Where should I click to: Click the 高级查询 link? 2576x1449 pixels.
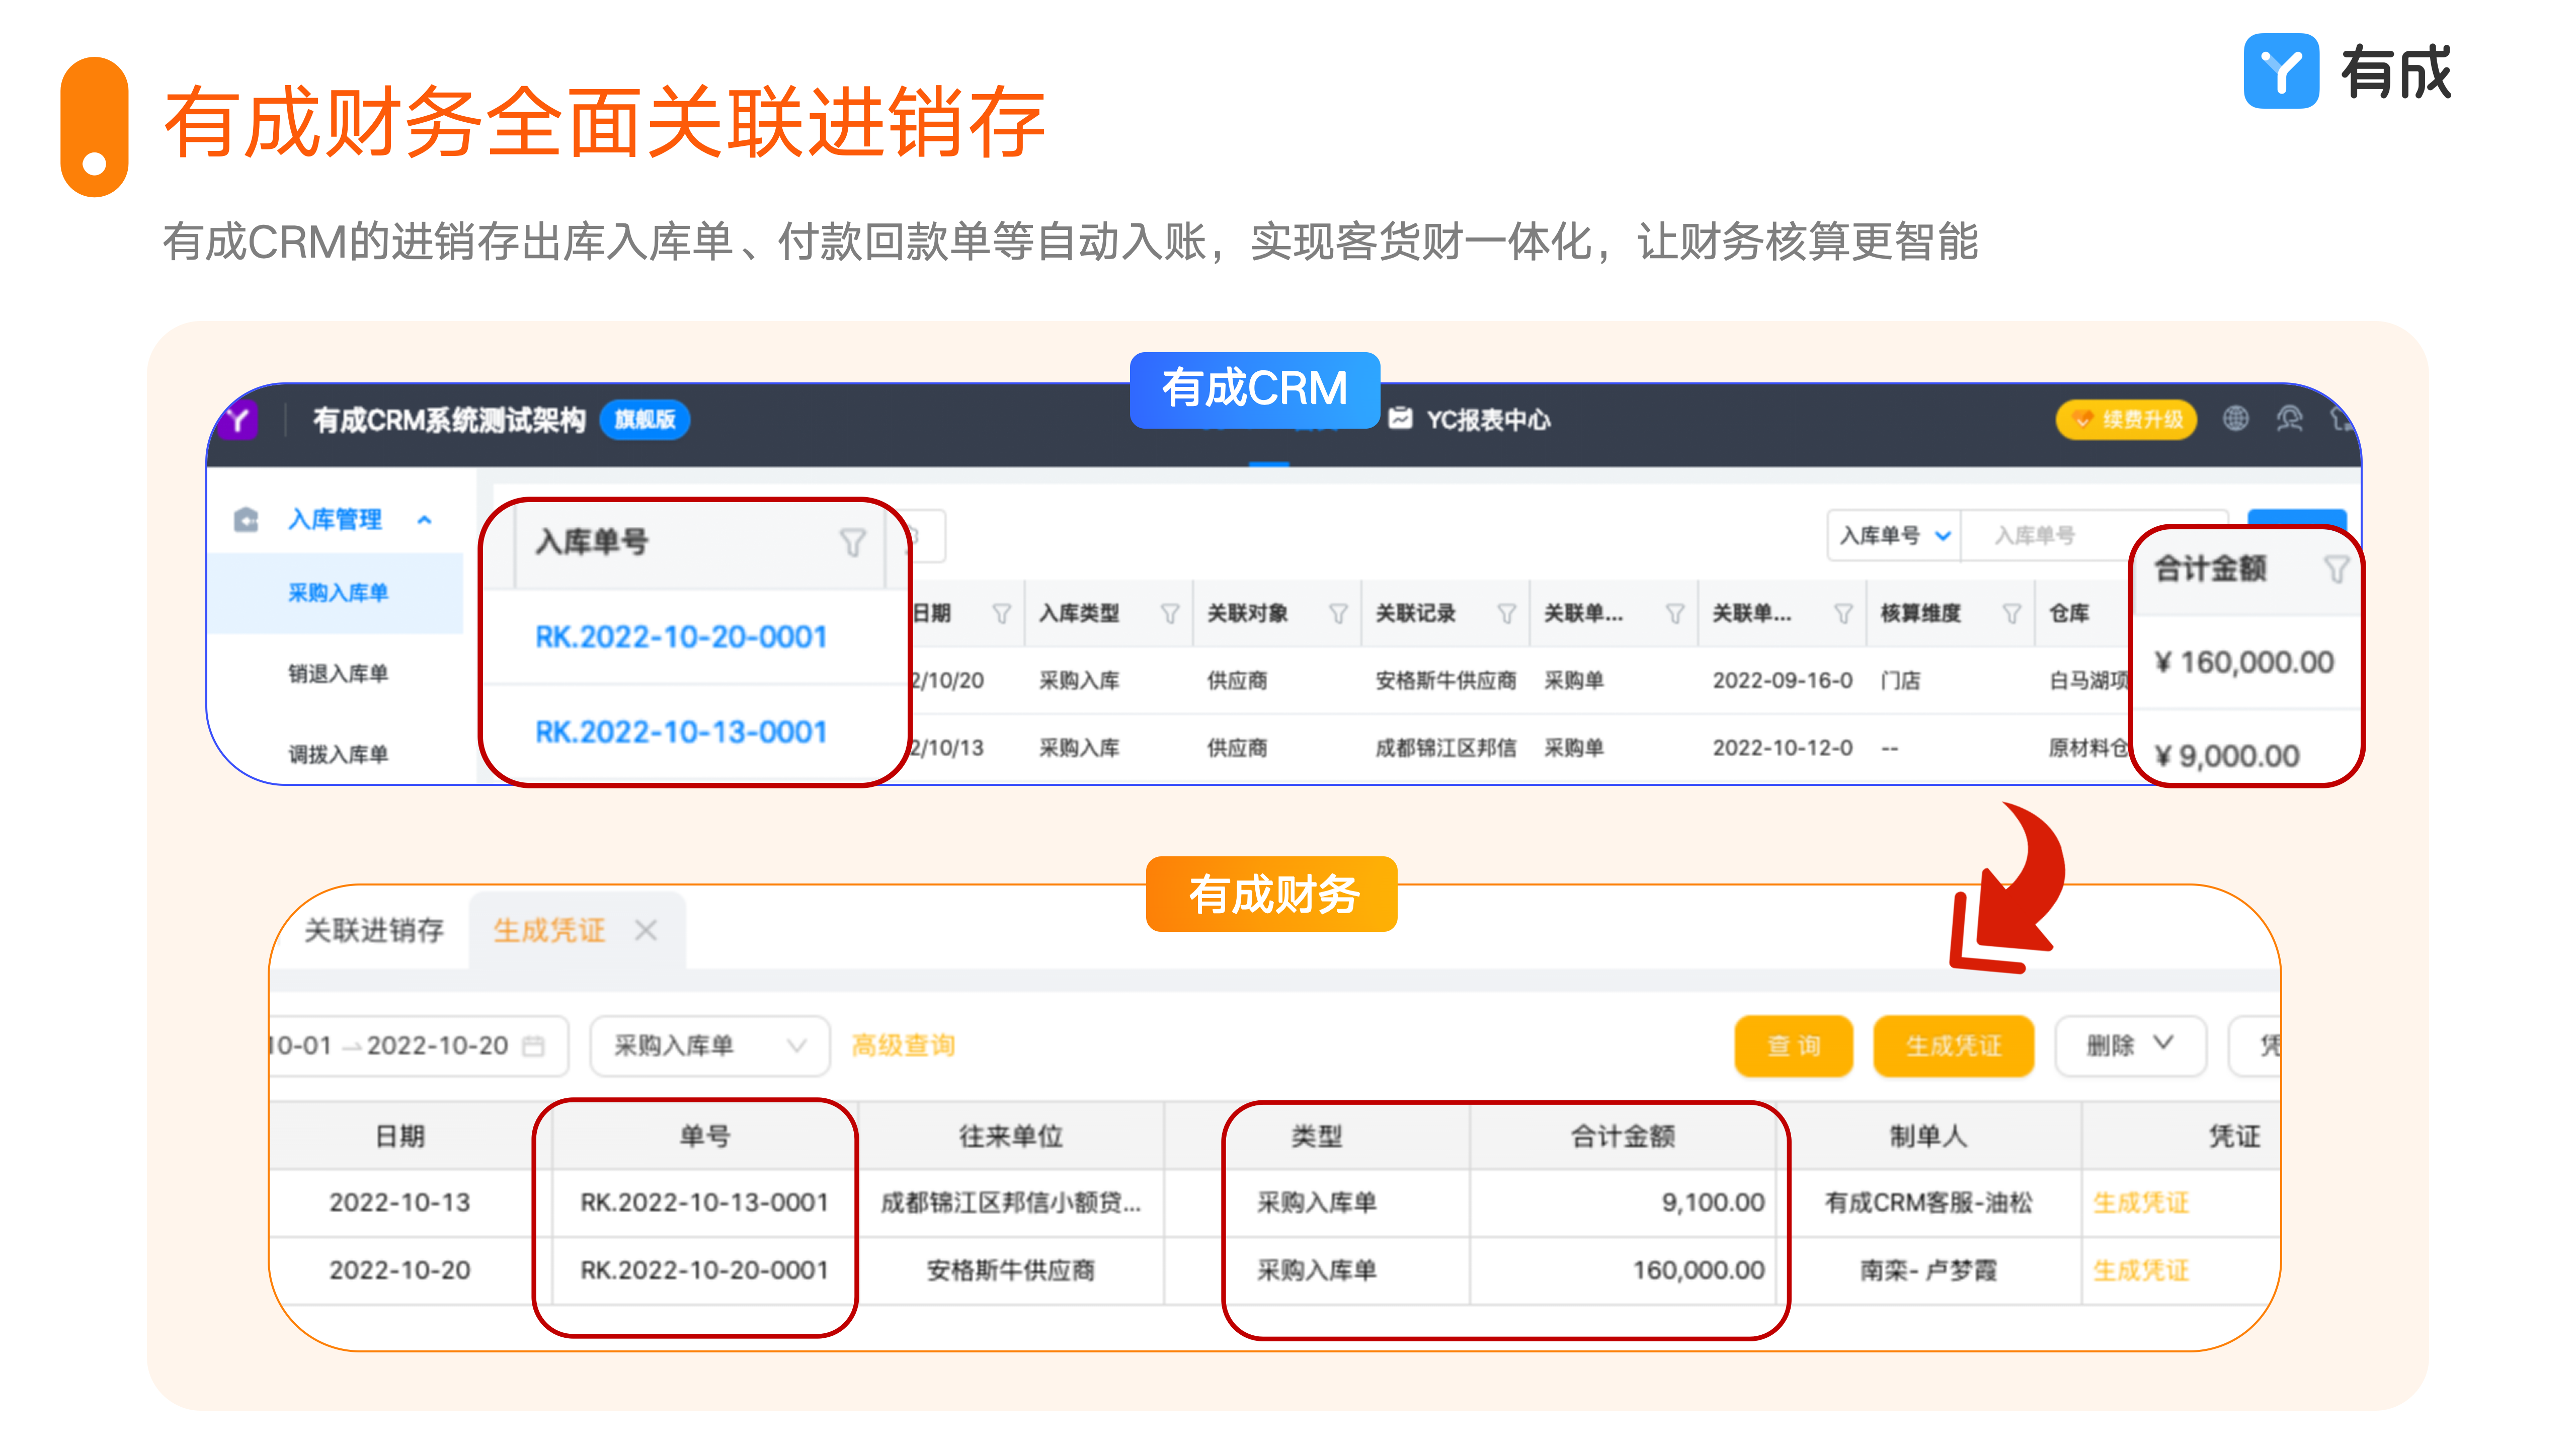(903, 1045)
